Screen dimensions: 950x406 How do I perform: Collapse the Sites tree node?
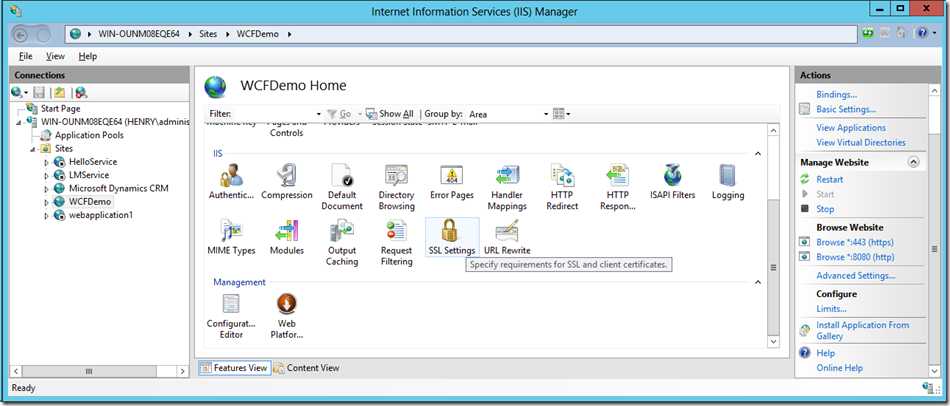pyautogui.click(x=33, y=149)
